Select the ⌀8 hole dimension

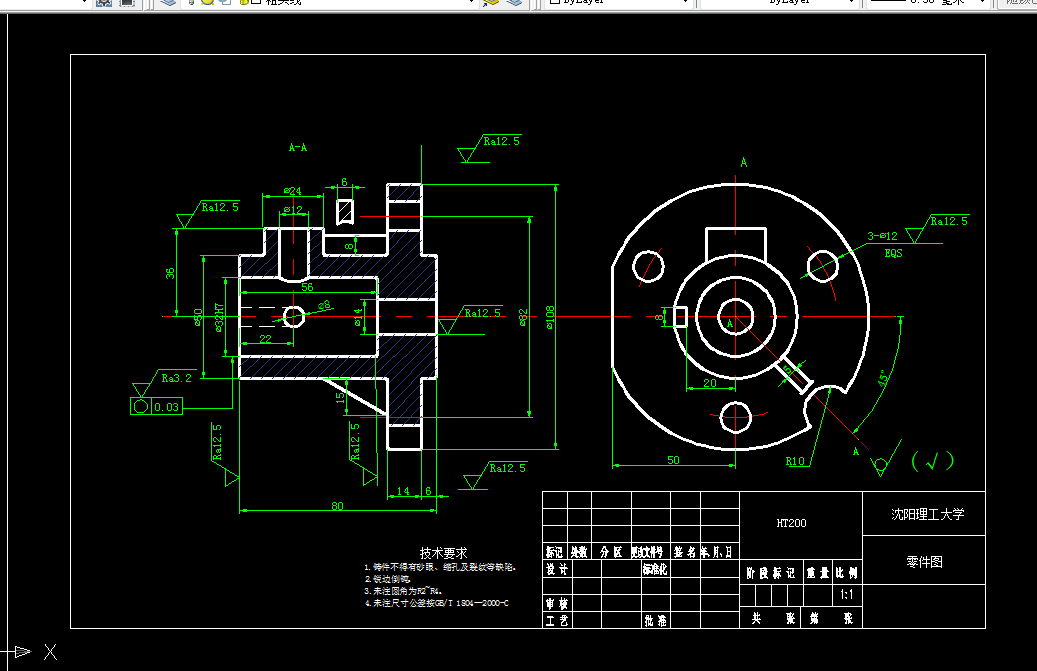324,305
